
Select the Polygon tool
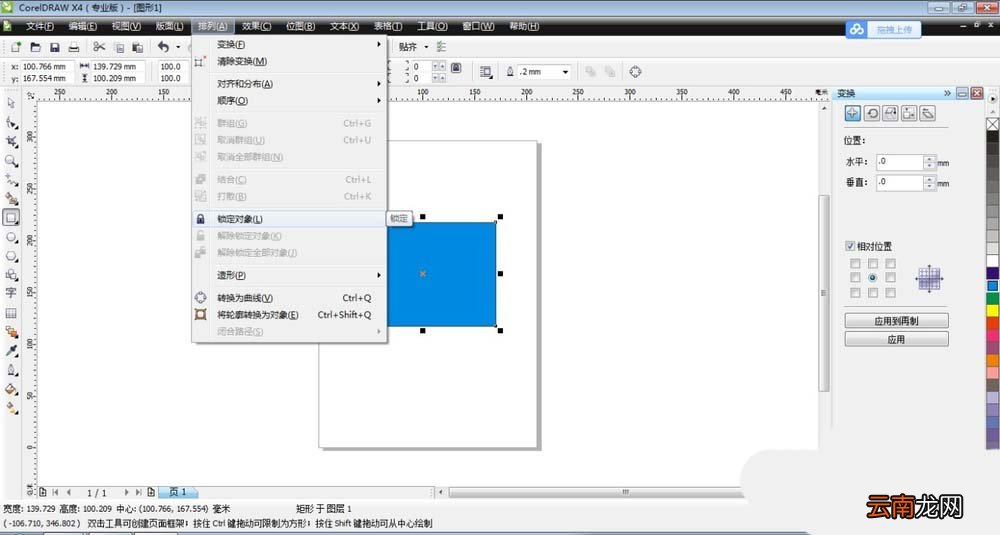point(11,256)
